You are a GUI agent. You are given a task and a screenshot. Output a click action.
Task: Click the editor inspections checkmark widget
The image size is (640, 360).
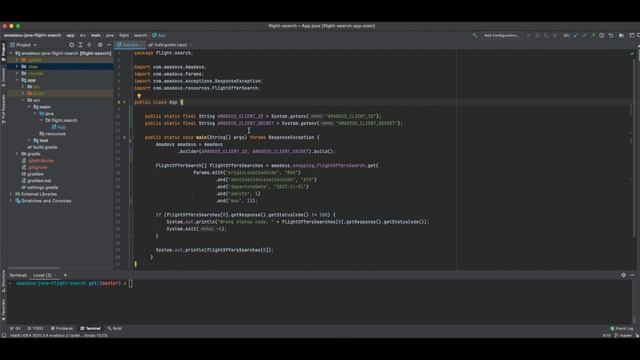click(632, 53)
